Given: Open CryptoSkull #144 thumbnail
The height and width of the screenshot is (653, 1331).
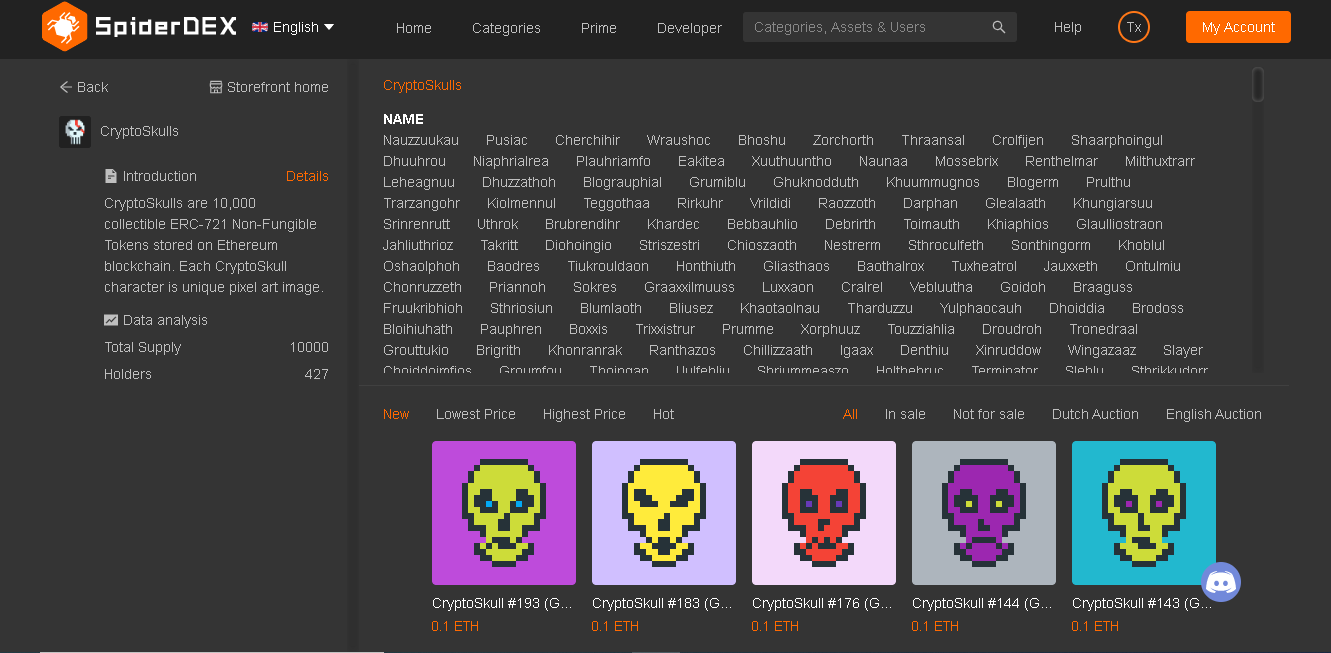Looking at the screenshot, I should (984, 513).
